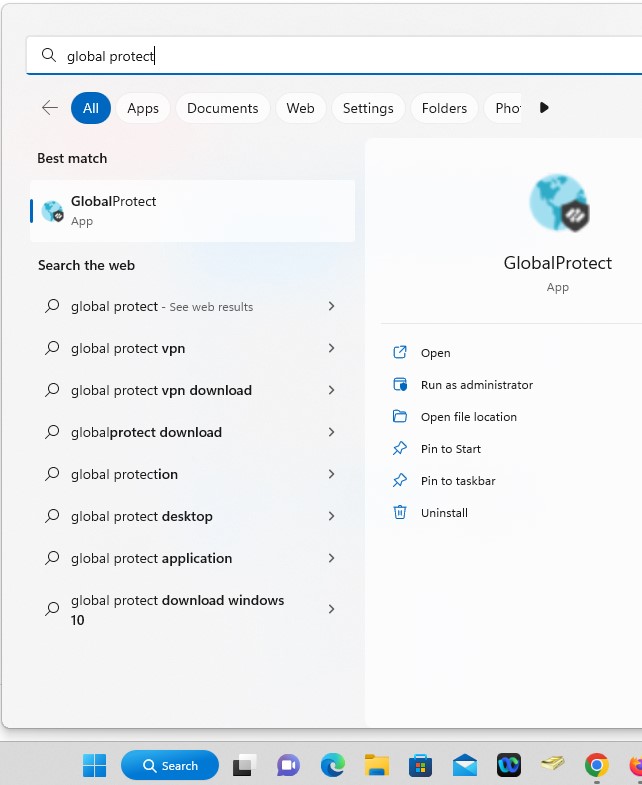642x785 pixels.
Task: Click the search icon next to 'global protection'
Action: (52, 474)
